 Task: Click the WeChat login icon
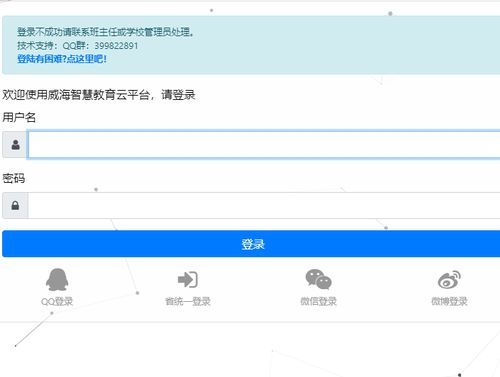tap(318, 279)
